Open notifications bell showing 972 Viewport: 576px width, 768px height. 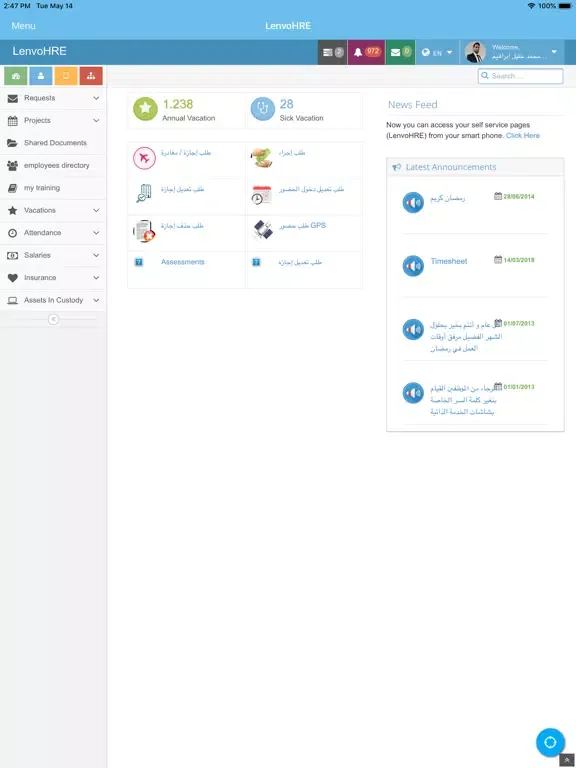pos(366,52)
